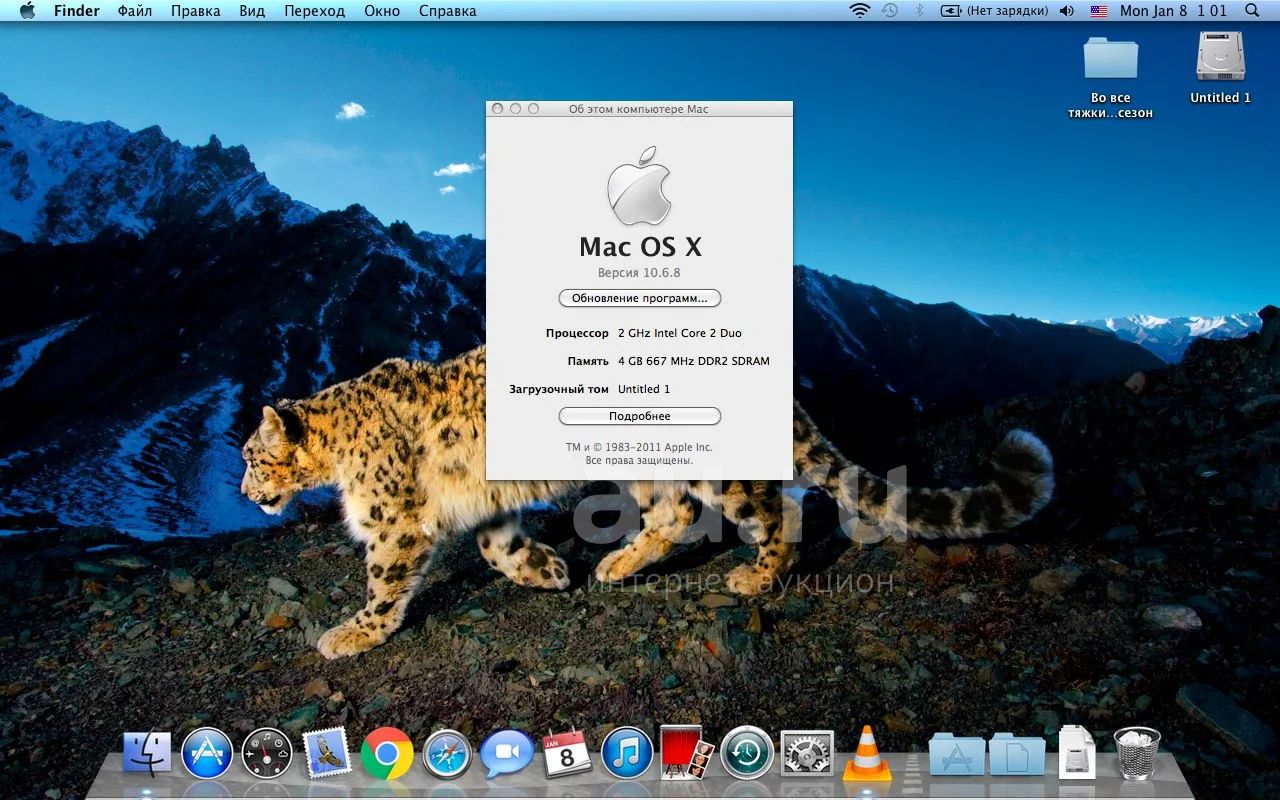
Task: Minimize the "Об этом компьютере Mac" window
Action: tap(516, 108)
